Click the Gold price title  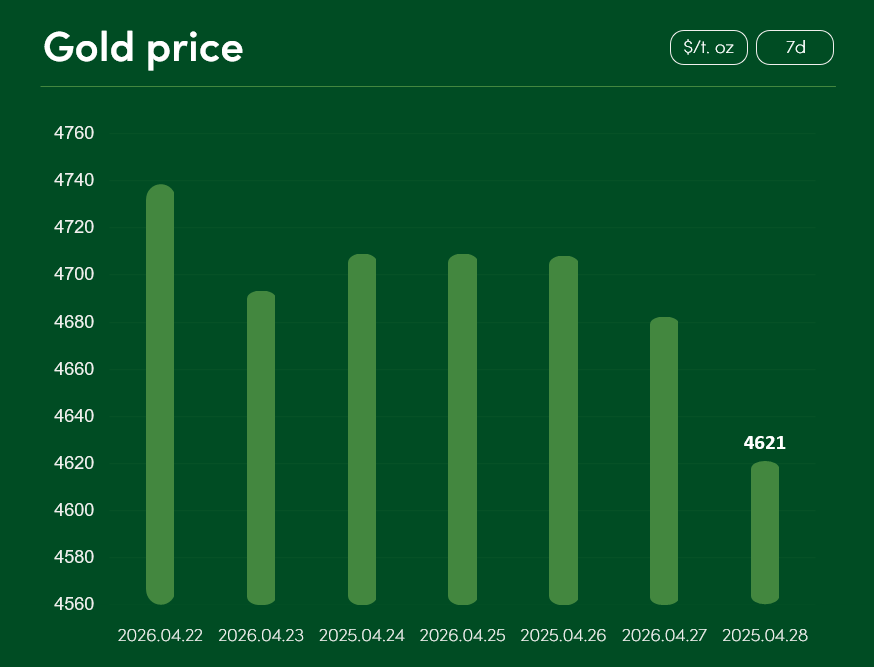point(143,48)
